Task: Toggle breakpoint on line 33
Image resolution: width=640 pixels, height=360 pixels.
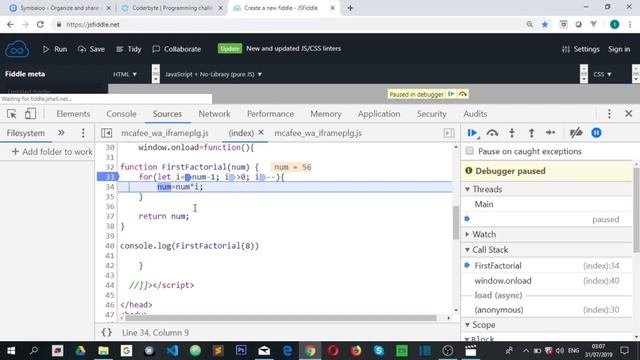Action: tap(108, 177)
